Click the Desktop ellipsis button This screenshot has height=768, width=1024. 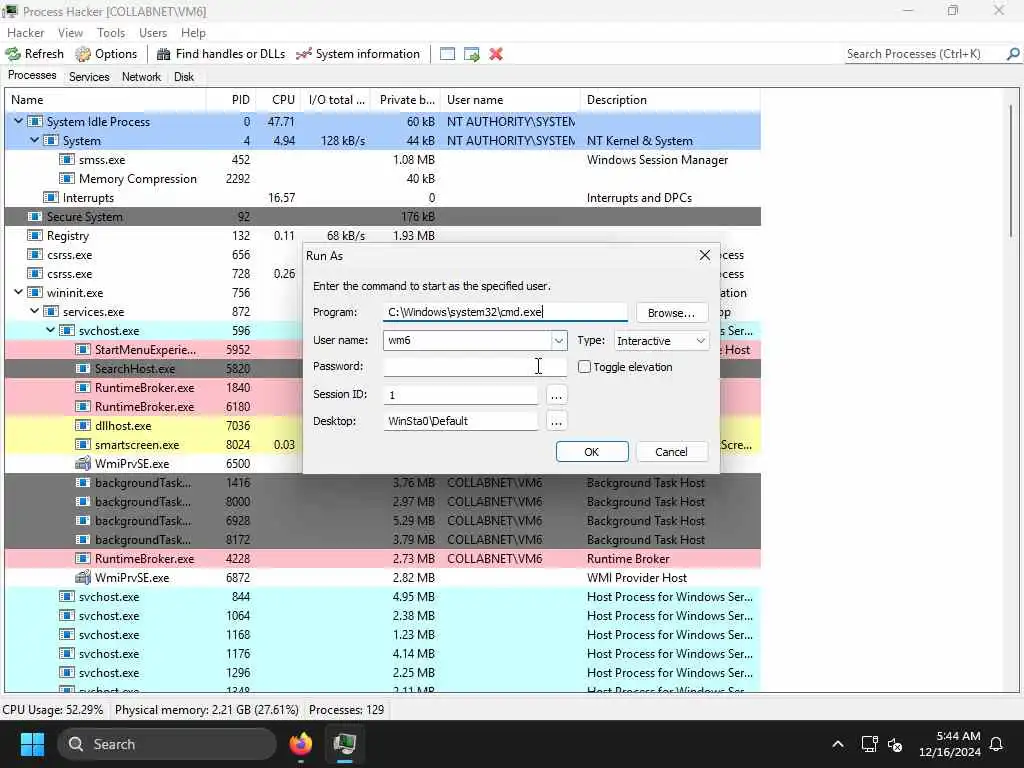[x=556, y=421]
